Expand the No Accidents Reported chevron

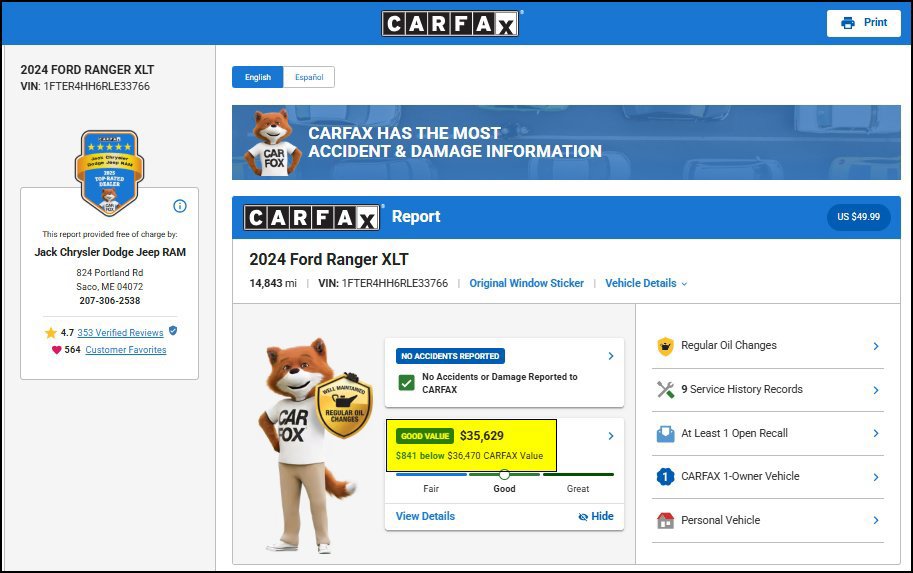pyautogui.click(x=611, y=356)
